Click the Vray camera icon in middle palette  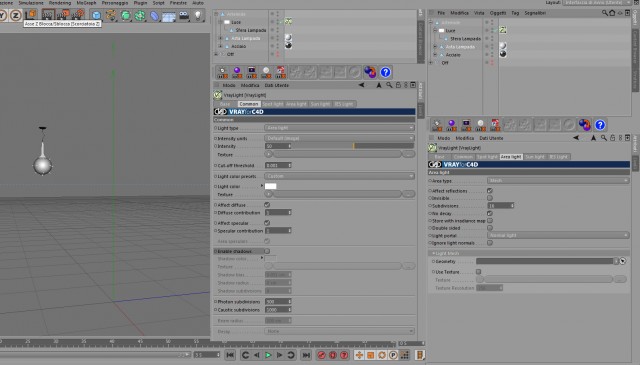tap(251, 72)
